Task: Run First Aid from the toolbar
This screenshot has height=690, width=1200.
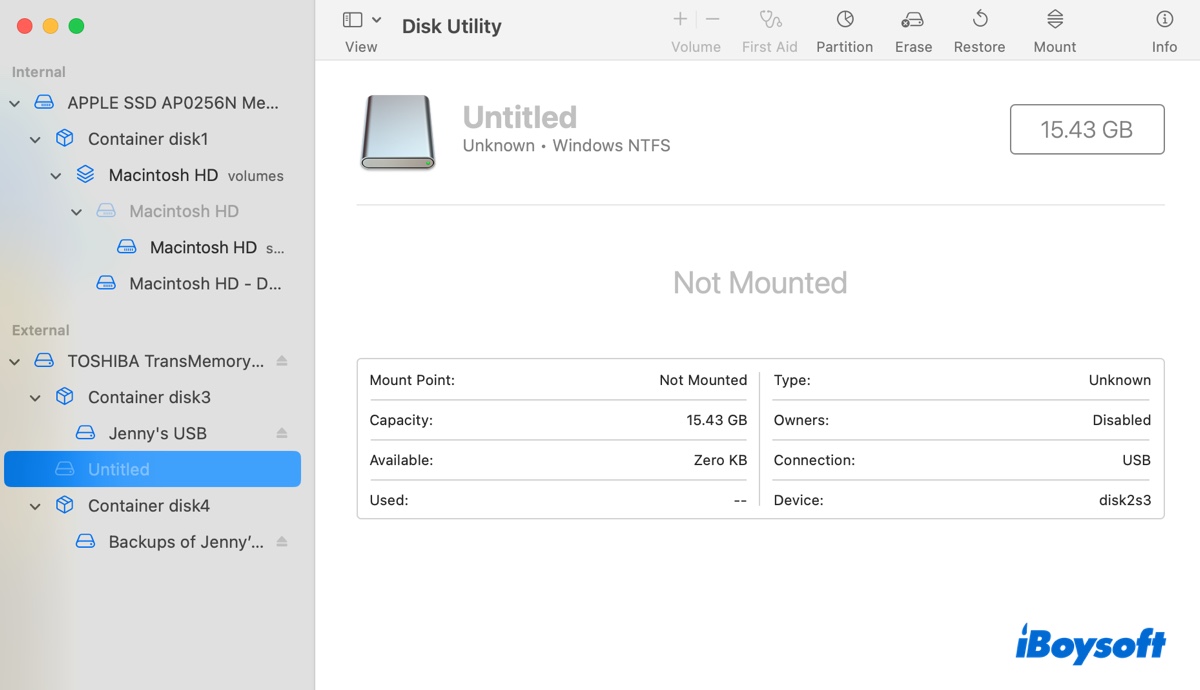Action: [769, 20]
